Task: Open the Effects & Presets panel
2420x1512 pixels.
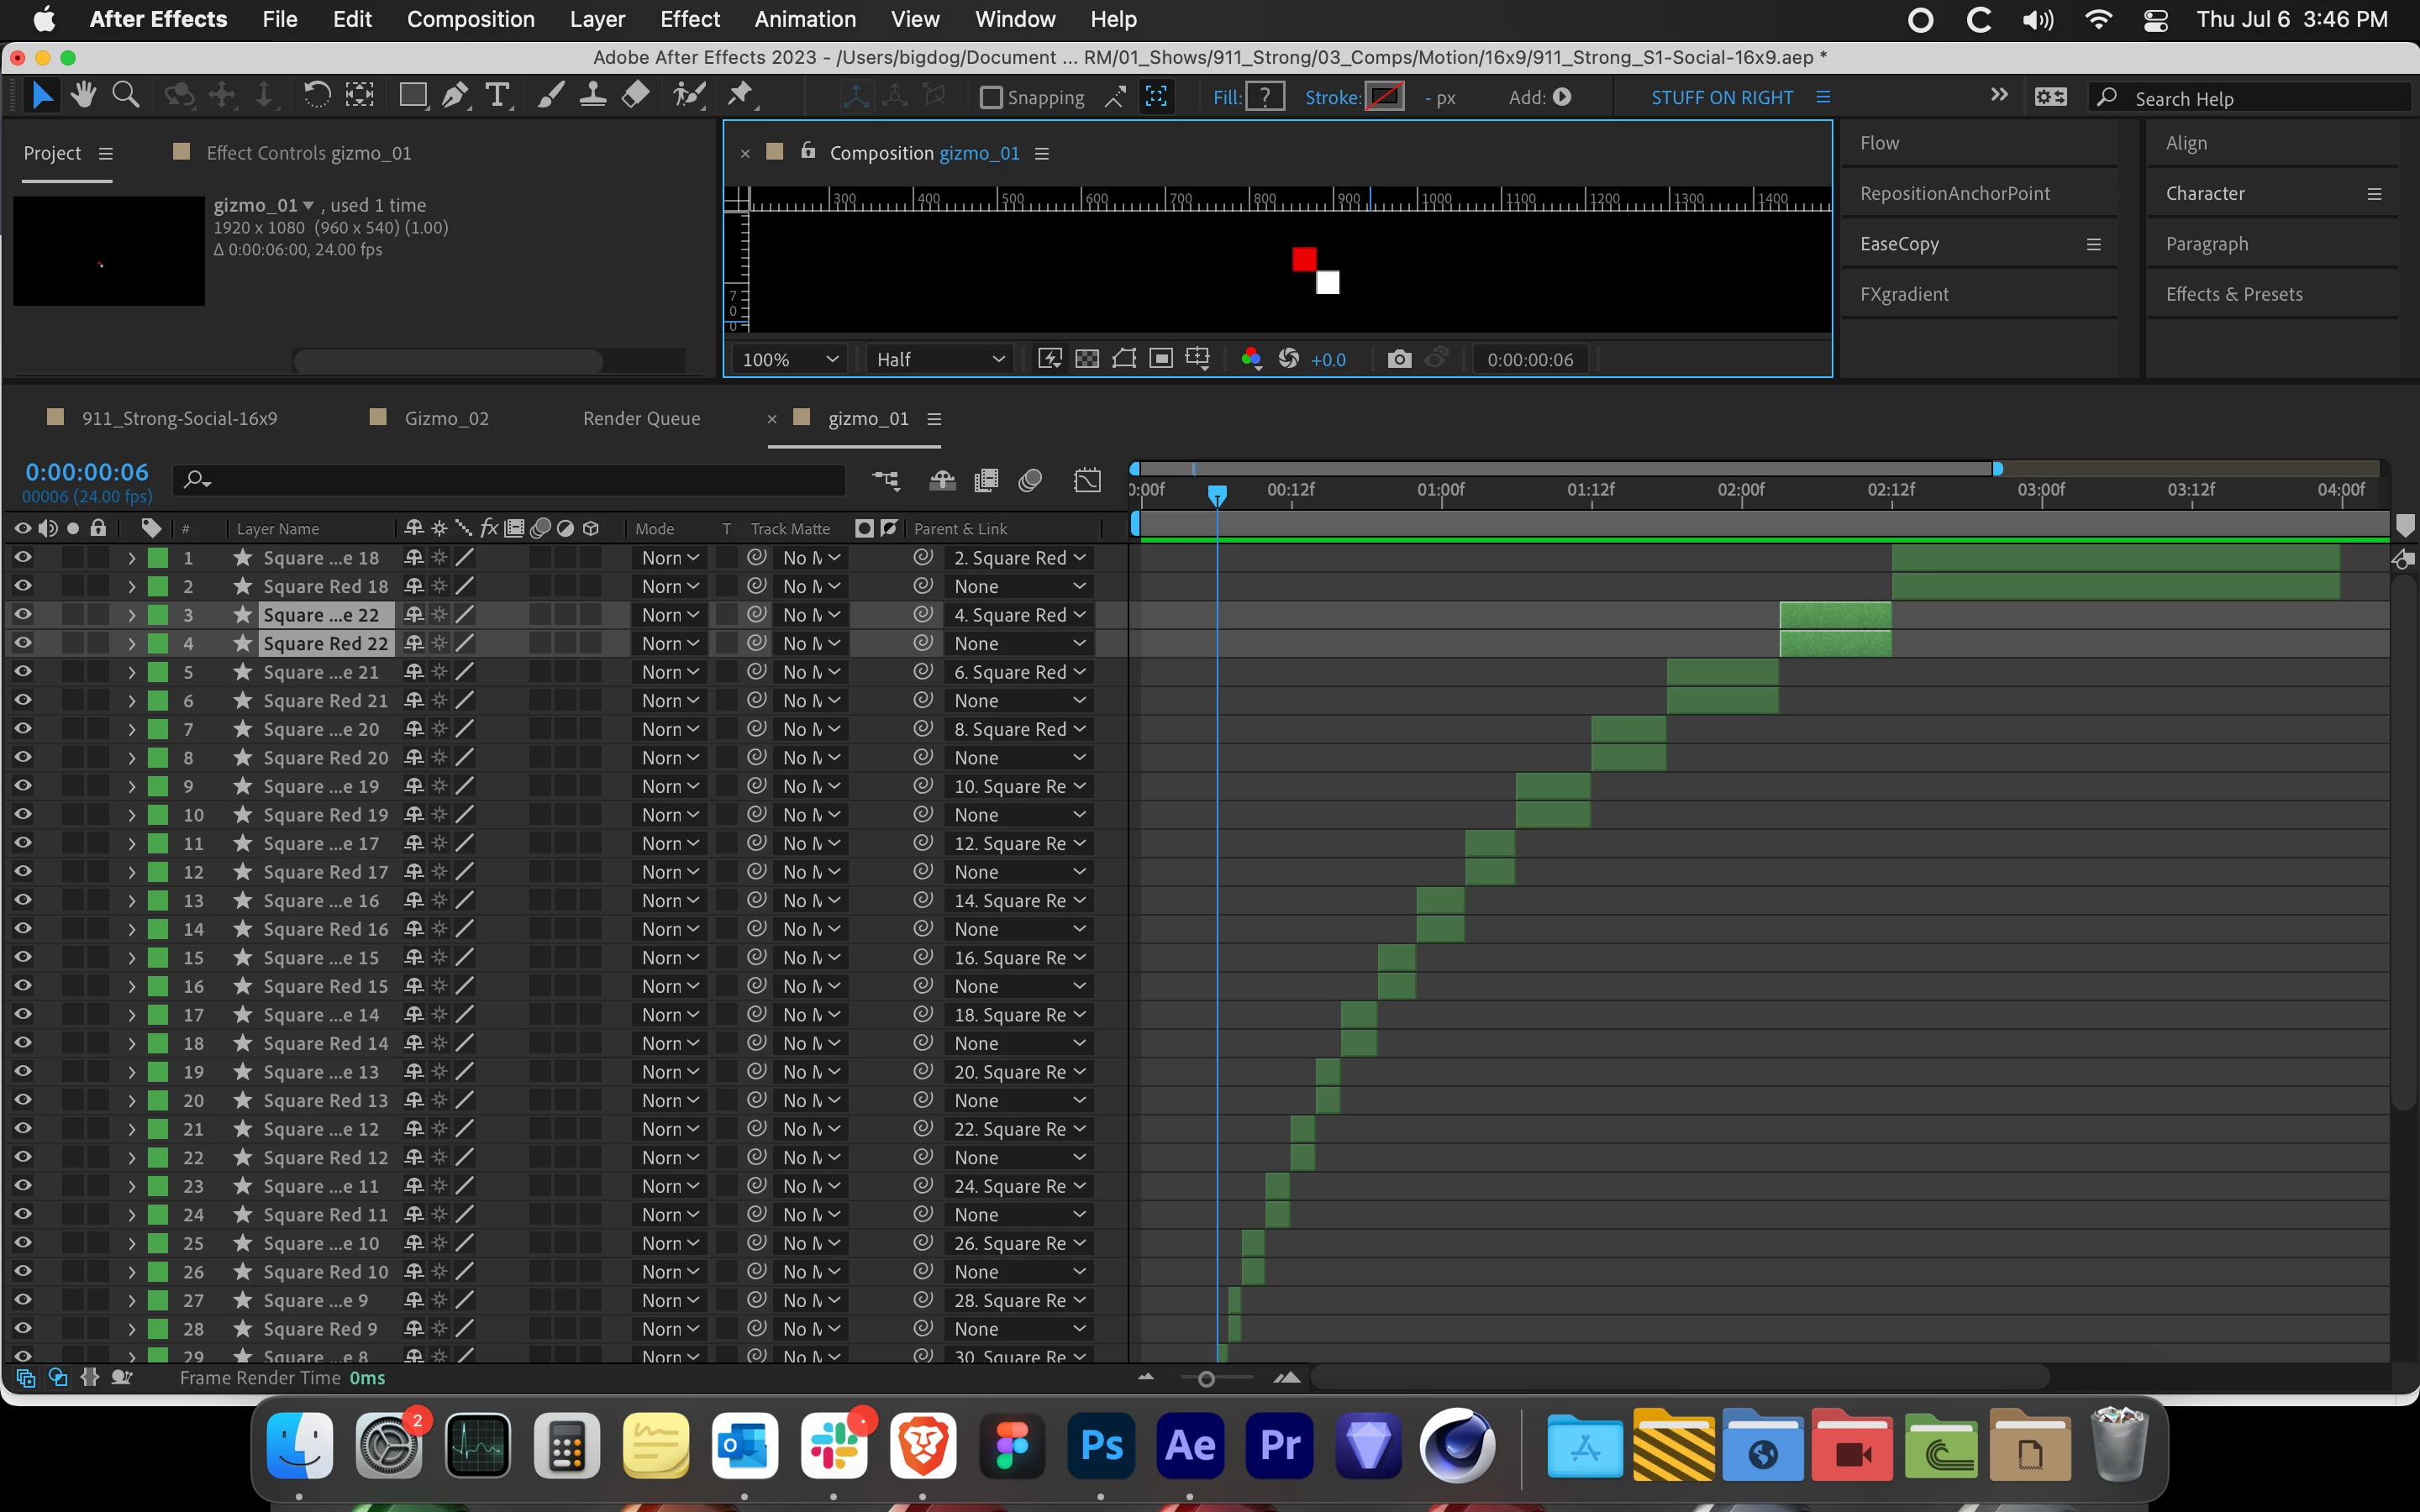Action: pyautogui.click(x=2233, y=294)
